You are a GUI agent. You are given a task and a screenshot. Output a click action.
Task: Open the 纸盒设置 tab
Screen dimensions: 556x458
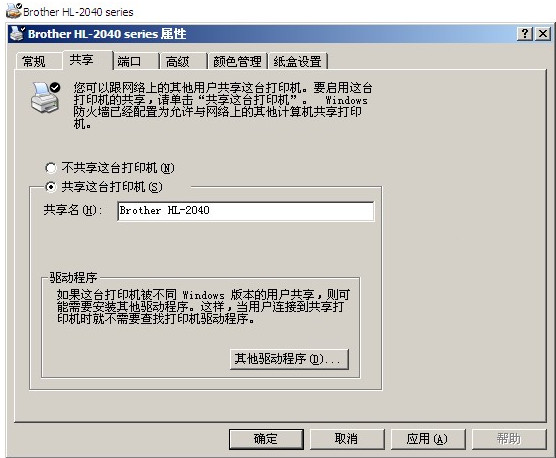(297, 62)
